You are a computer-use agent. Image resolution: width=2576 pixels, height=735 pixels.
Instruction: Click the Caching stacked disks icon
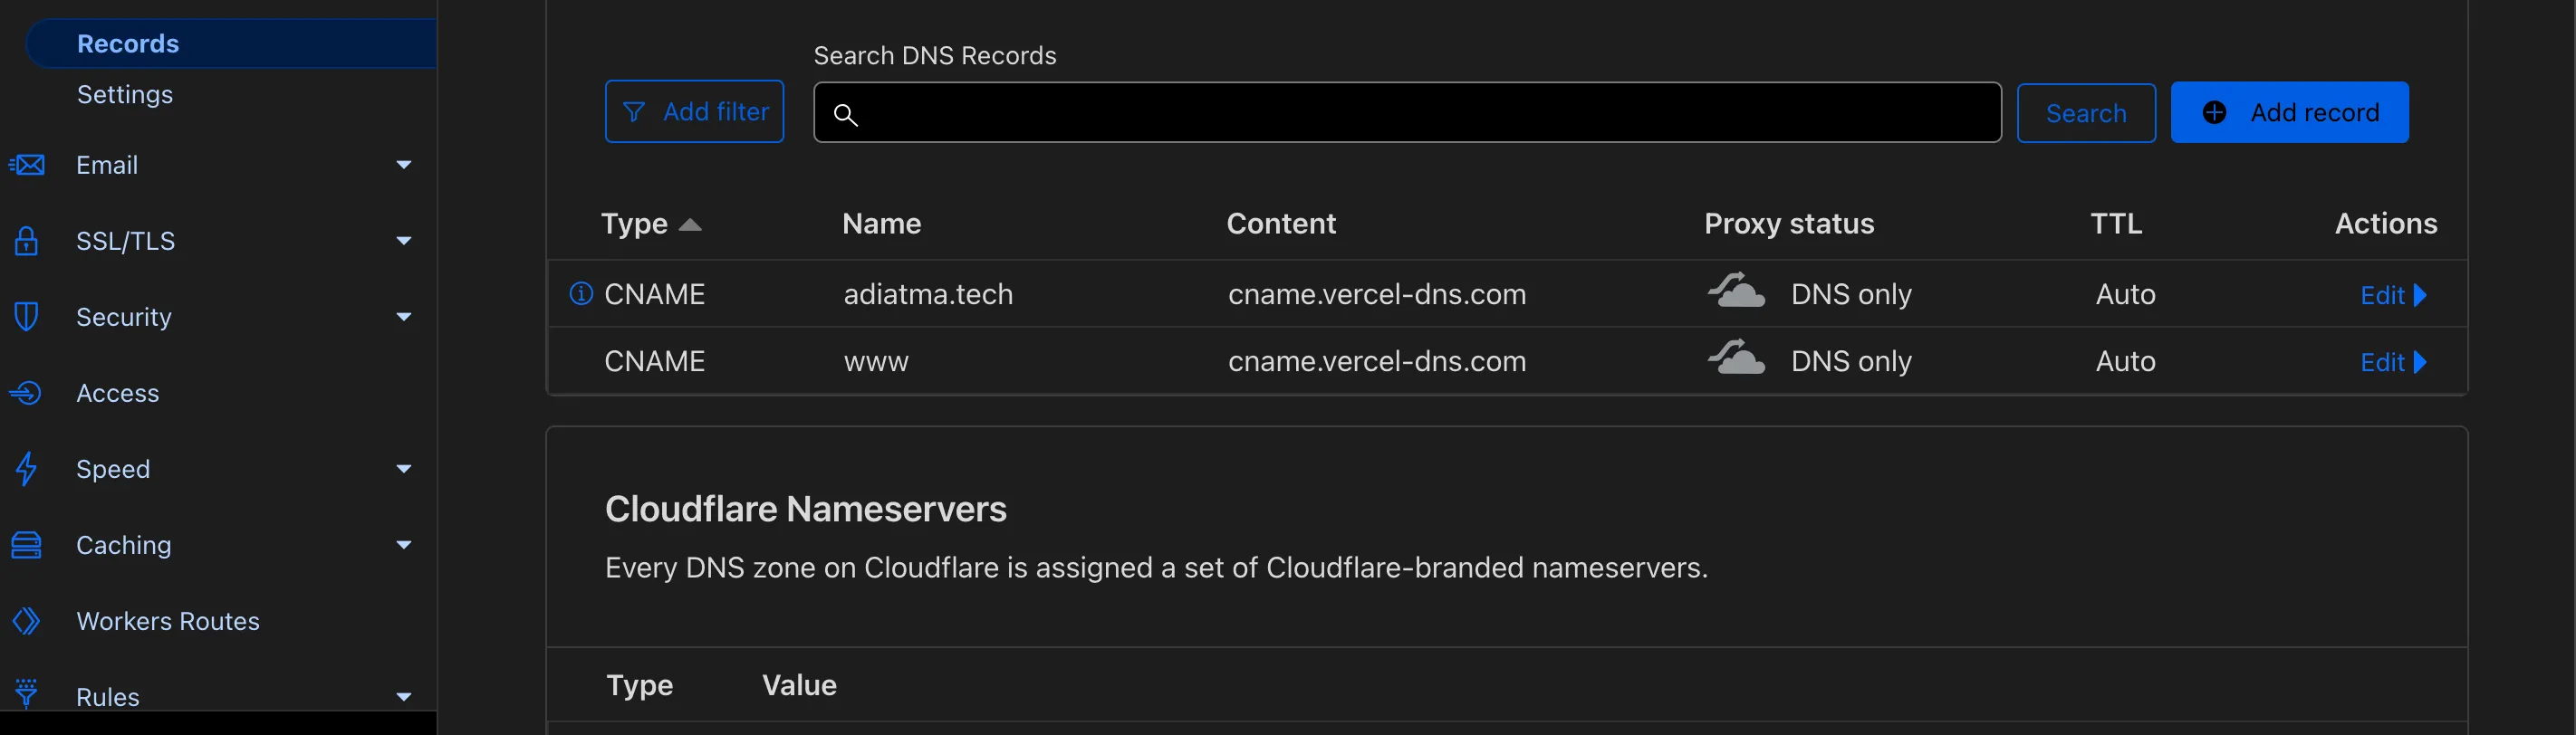26,545
